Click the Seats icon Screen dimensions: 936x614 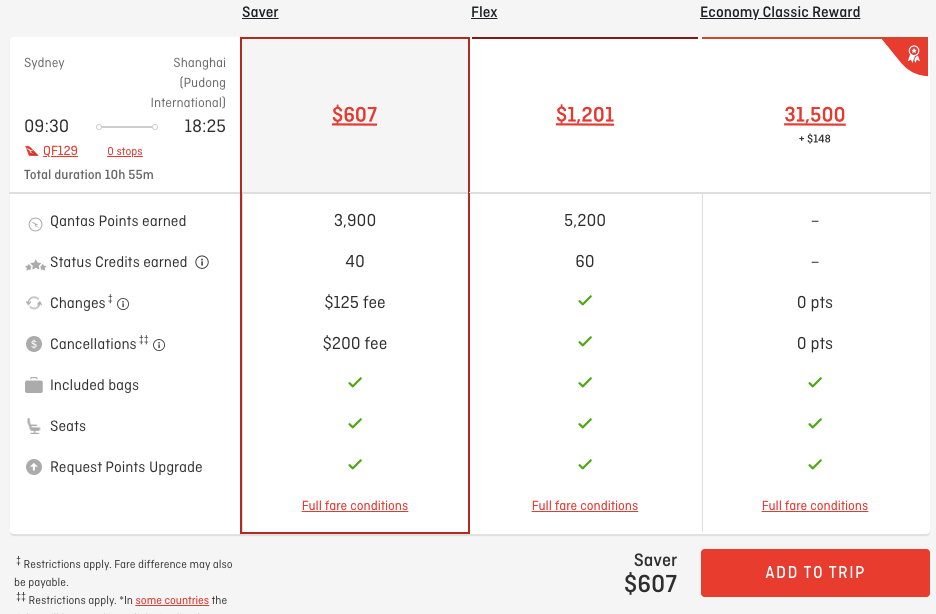(x=33, y=426)
